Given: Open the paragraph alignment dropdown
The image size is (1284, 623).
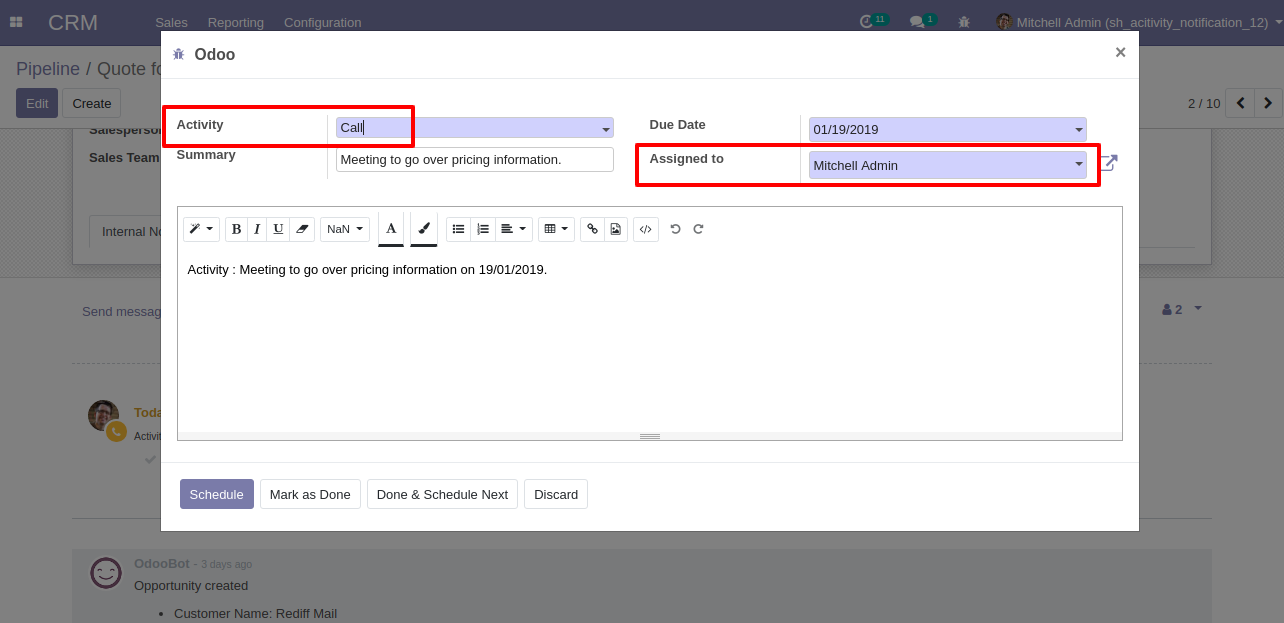Looking at the screenshot, I should [x=513, y=229].
